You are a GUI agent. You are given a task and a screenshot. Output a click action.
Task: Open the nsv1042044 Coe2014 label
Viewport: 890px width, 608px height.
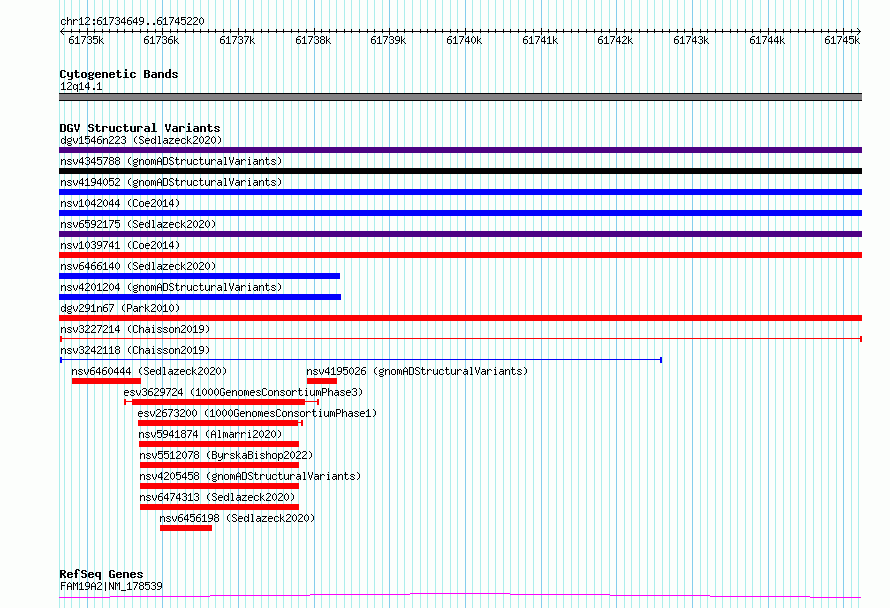(x=120, y=203)
